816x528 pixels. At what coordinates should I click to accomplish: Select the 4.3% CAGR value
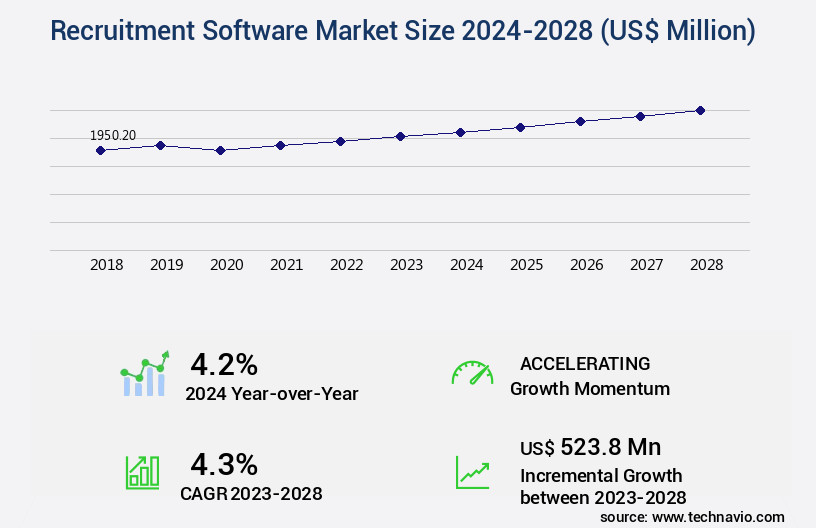click(224, 464)
